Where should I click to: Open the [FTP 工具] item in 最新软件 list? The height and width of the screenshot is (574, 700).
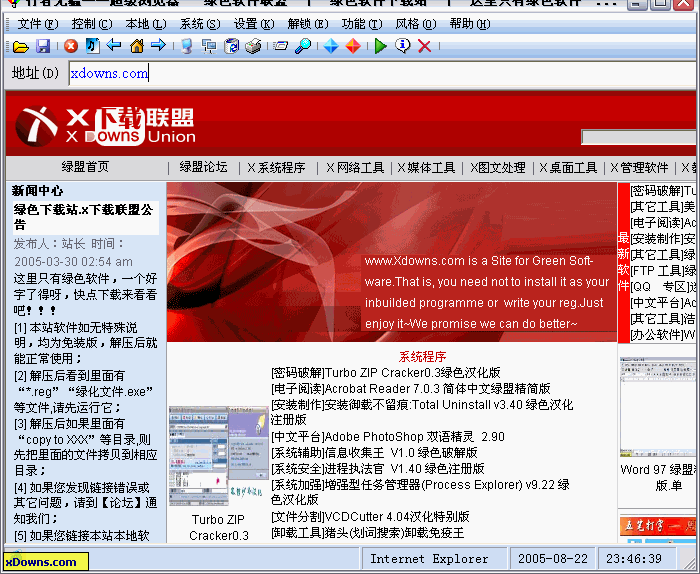[663, 271]
